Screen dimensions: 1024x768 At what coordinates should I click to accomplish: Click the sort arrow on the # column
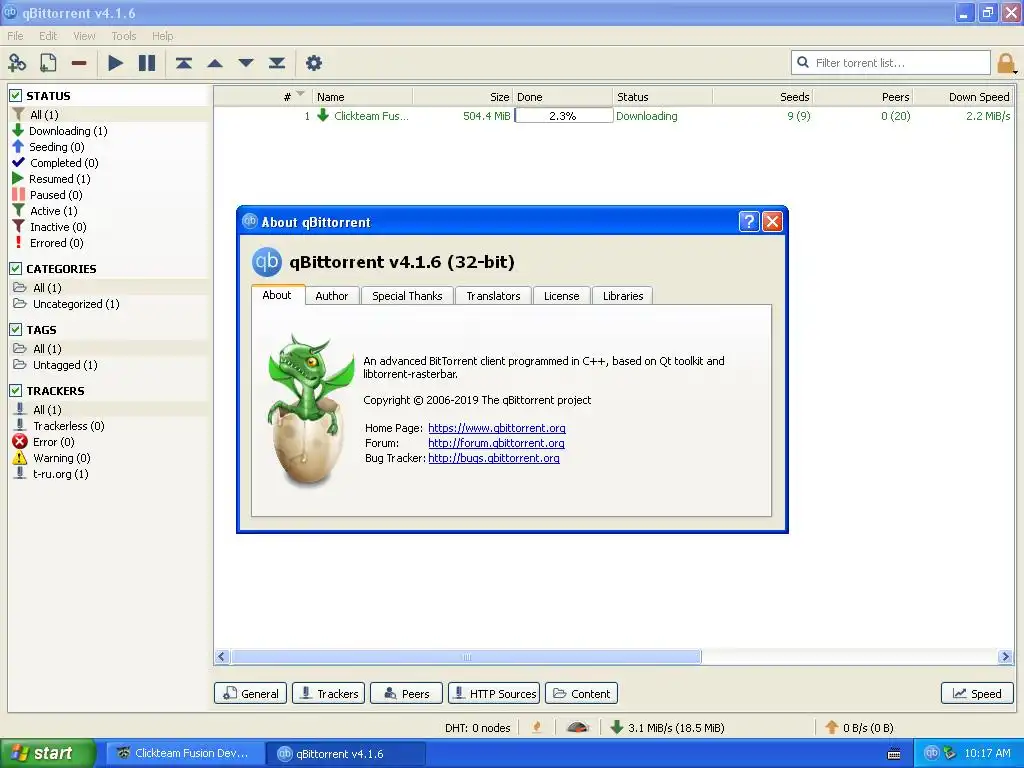(300, 93)
